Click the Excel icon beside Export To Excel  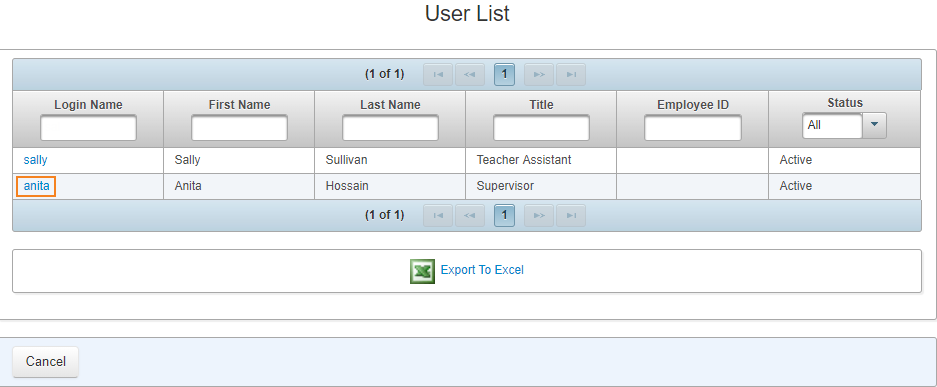422,271
